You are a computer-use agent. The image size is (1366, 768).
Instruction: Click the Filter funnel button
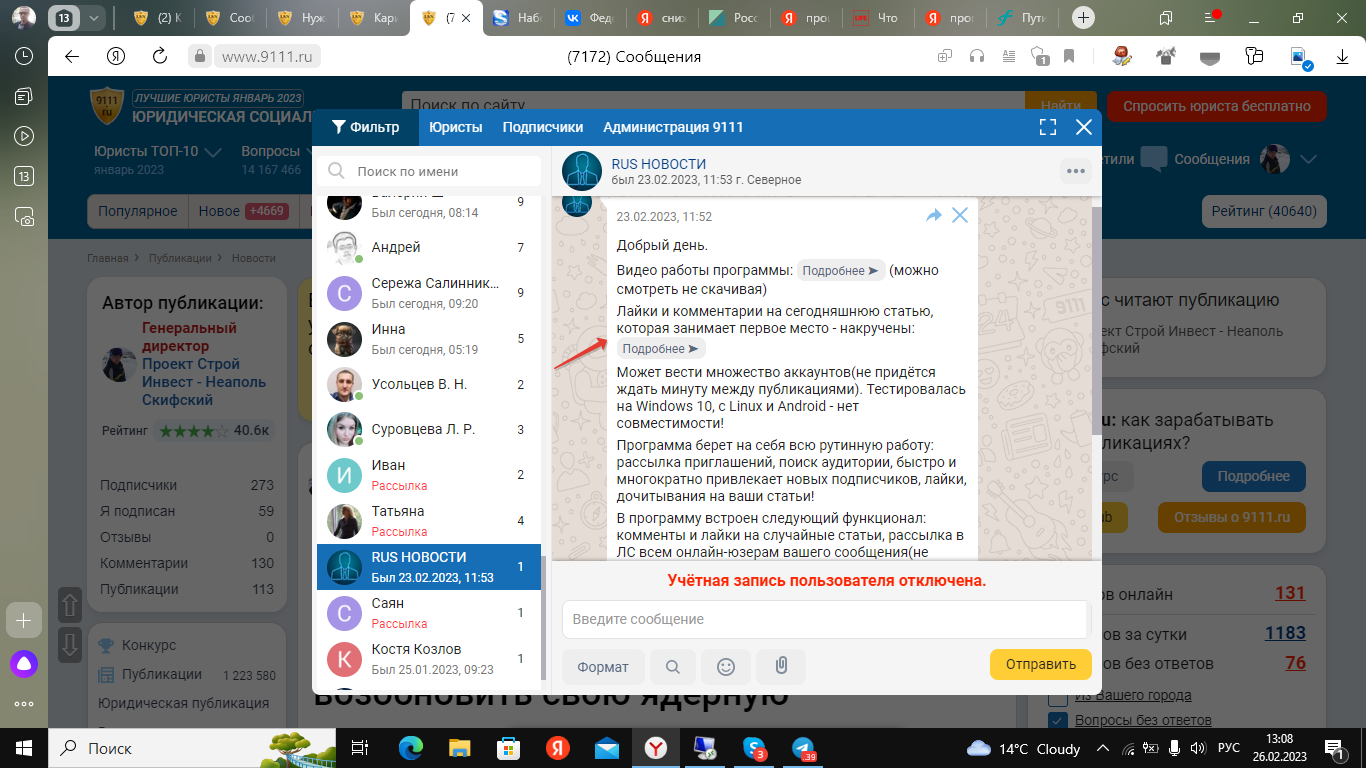tap(365, 127)
